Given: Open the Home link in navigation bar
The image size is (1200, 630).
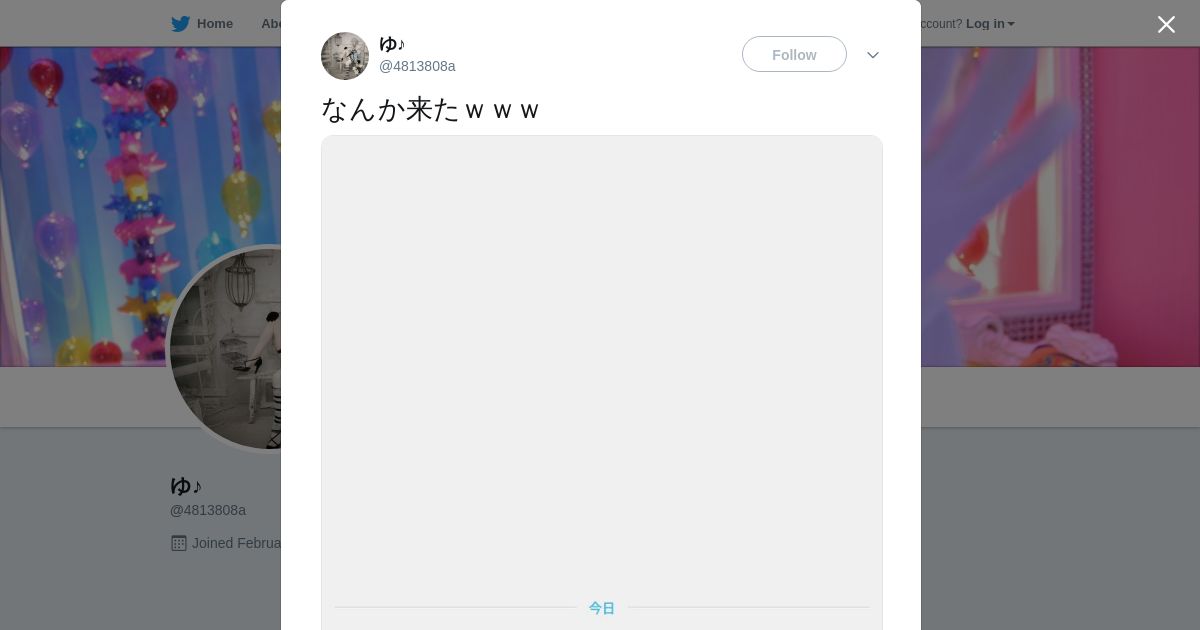Looking at the screenshot, I should coord(214,24).
